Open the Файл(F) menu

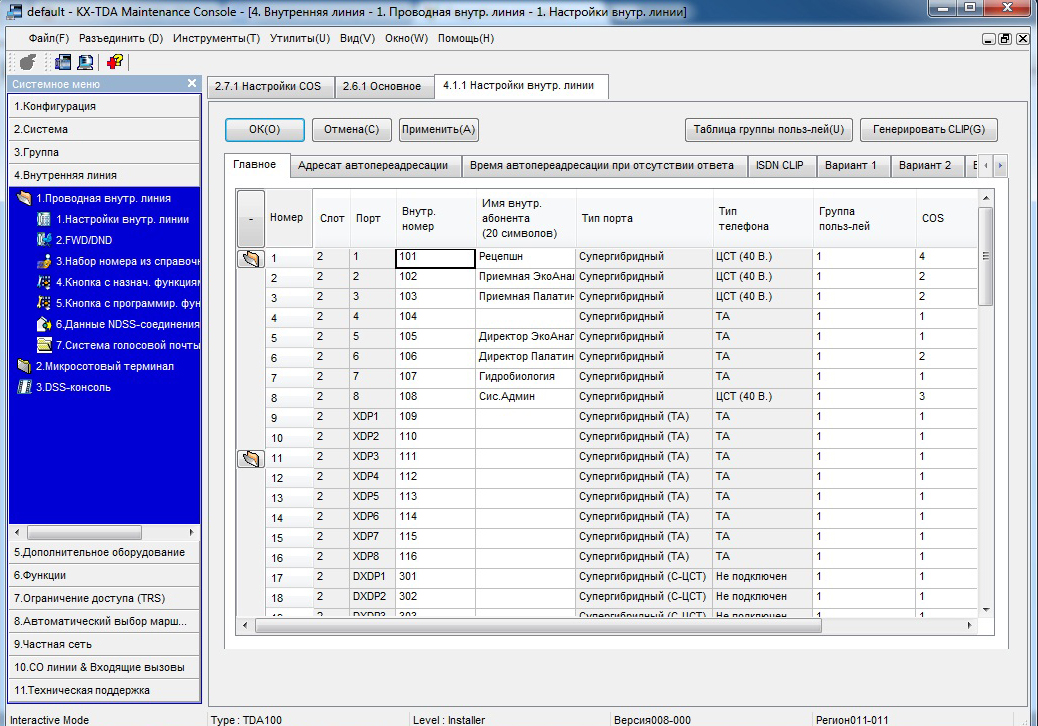48,38
